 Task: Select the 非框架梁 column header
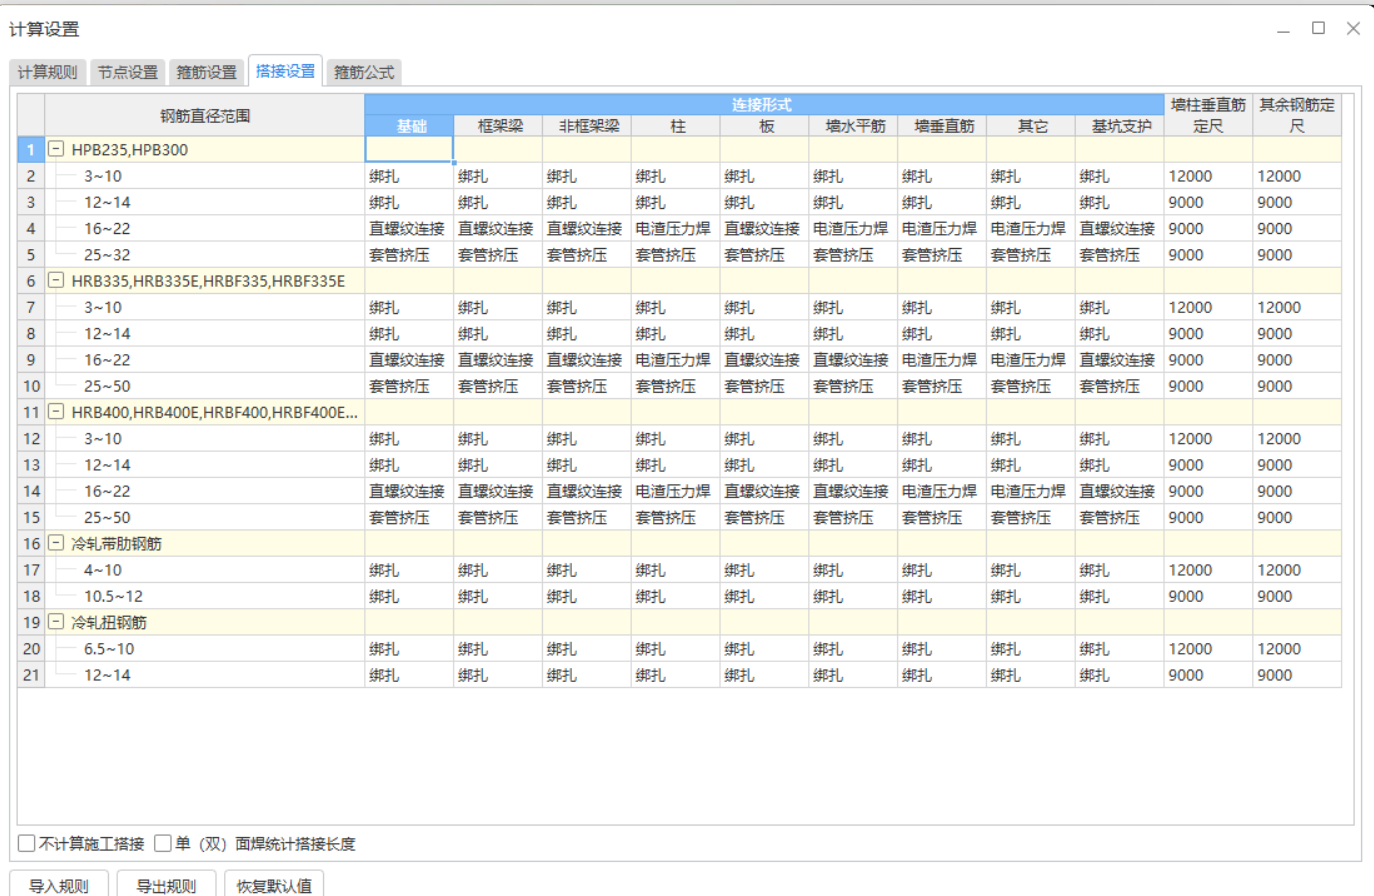(x=587, y=126)
